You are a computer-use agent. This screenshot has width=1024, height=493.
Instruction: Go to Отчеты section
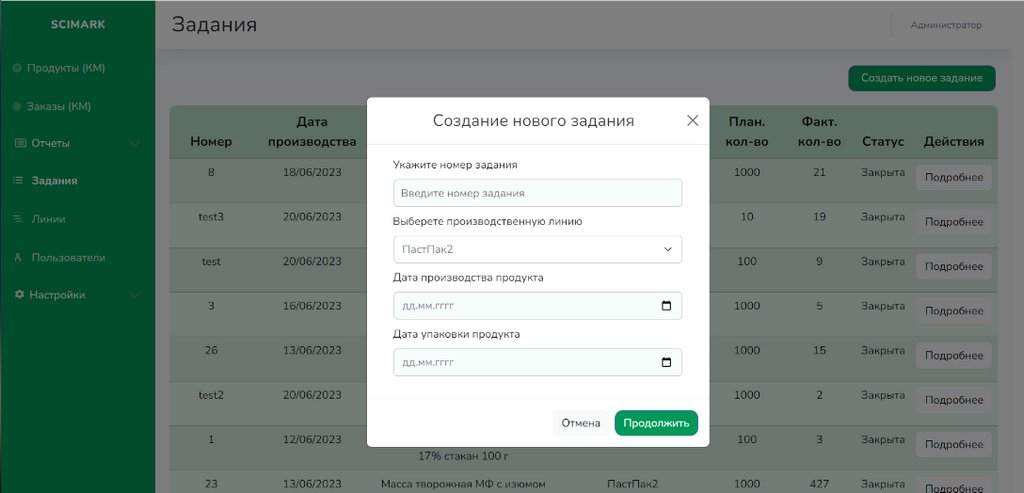50,143
